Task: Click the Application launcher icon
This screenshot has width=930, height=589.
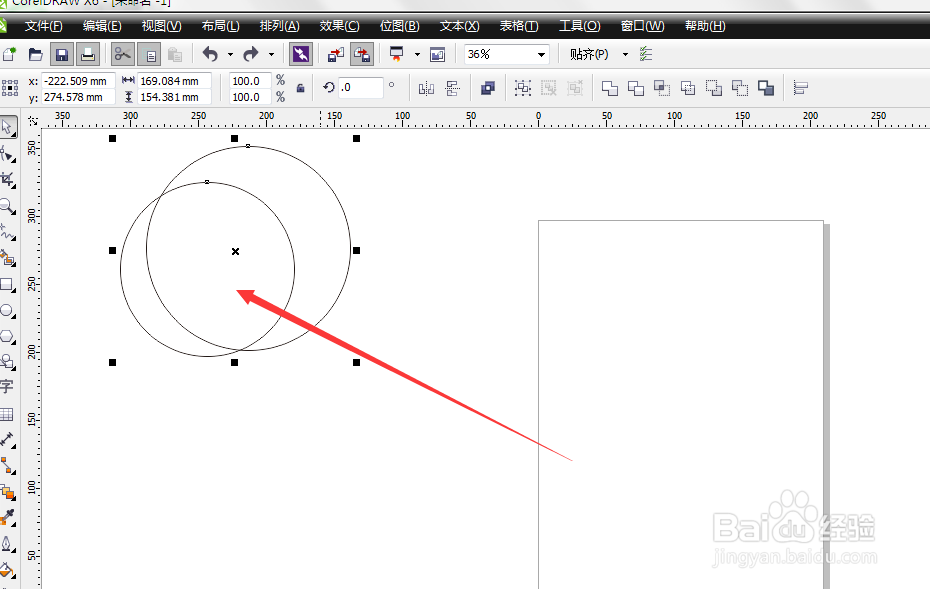Action: [x=397, y=55]
